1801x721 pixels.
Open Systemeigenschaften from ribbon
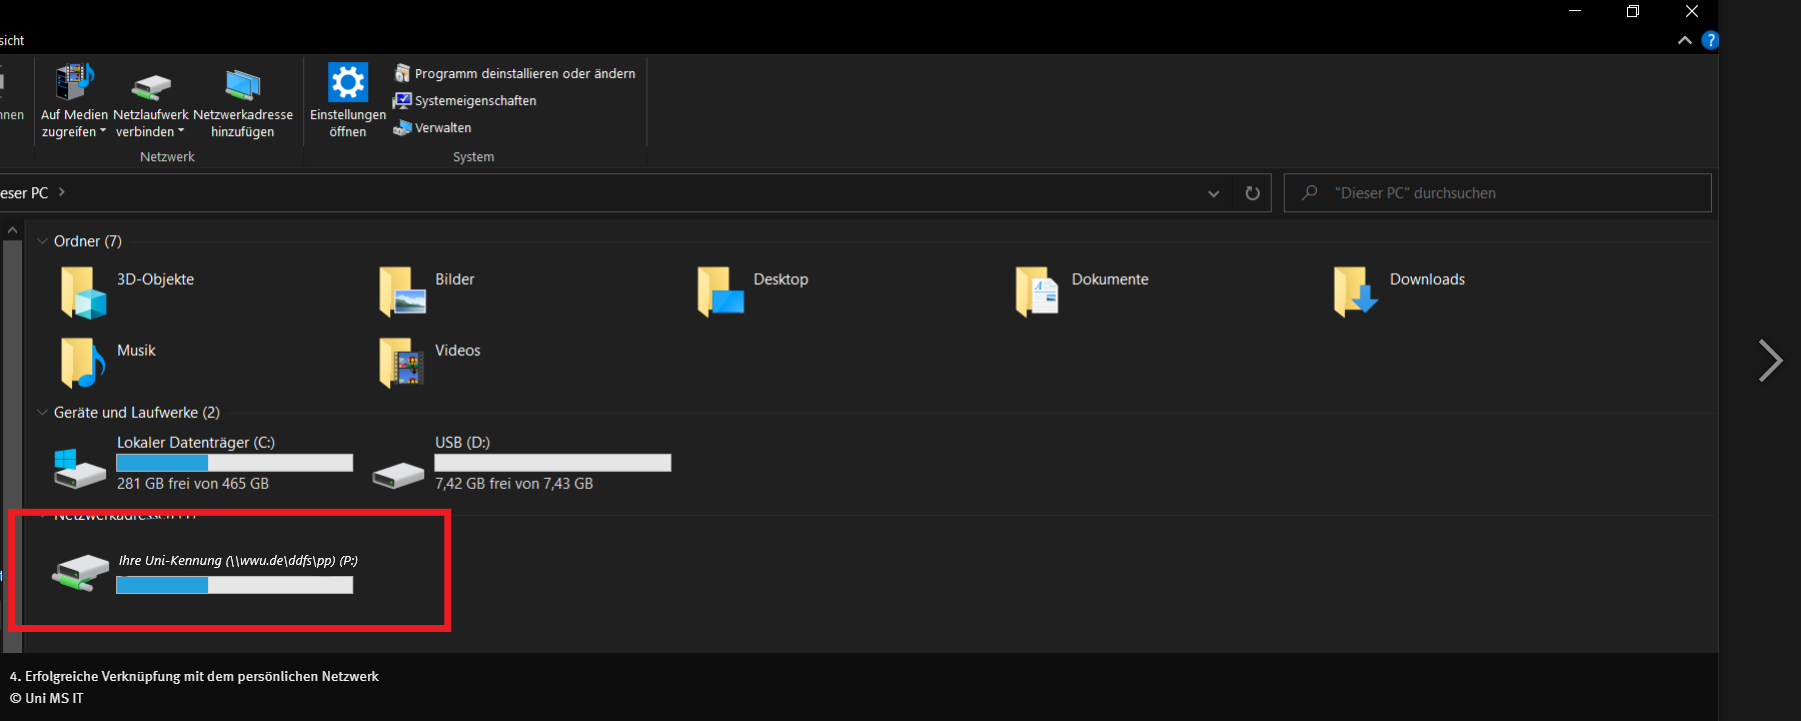pyautogui.click(x=465, y=101)
